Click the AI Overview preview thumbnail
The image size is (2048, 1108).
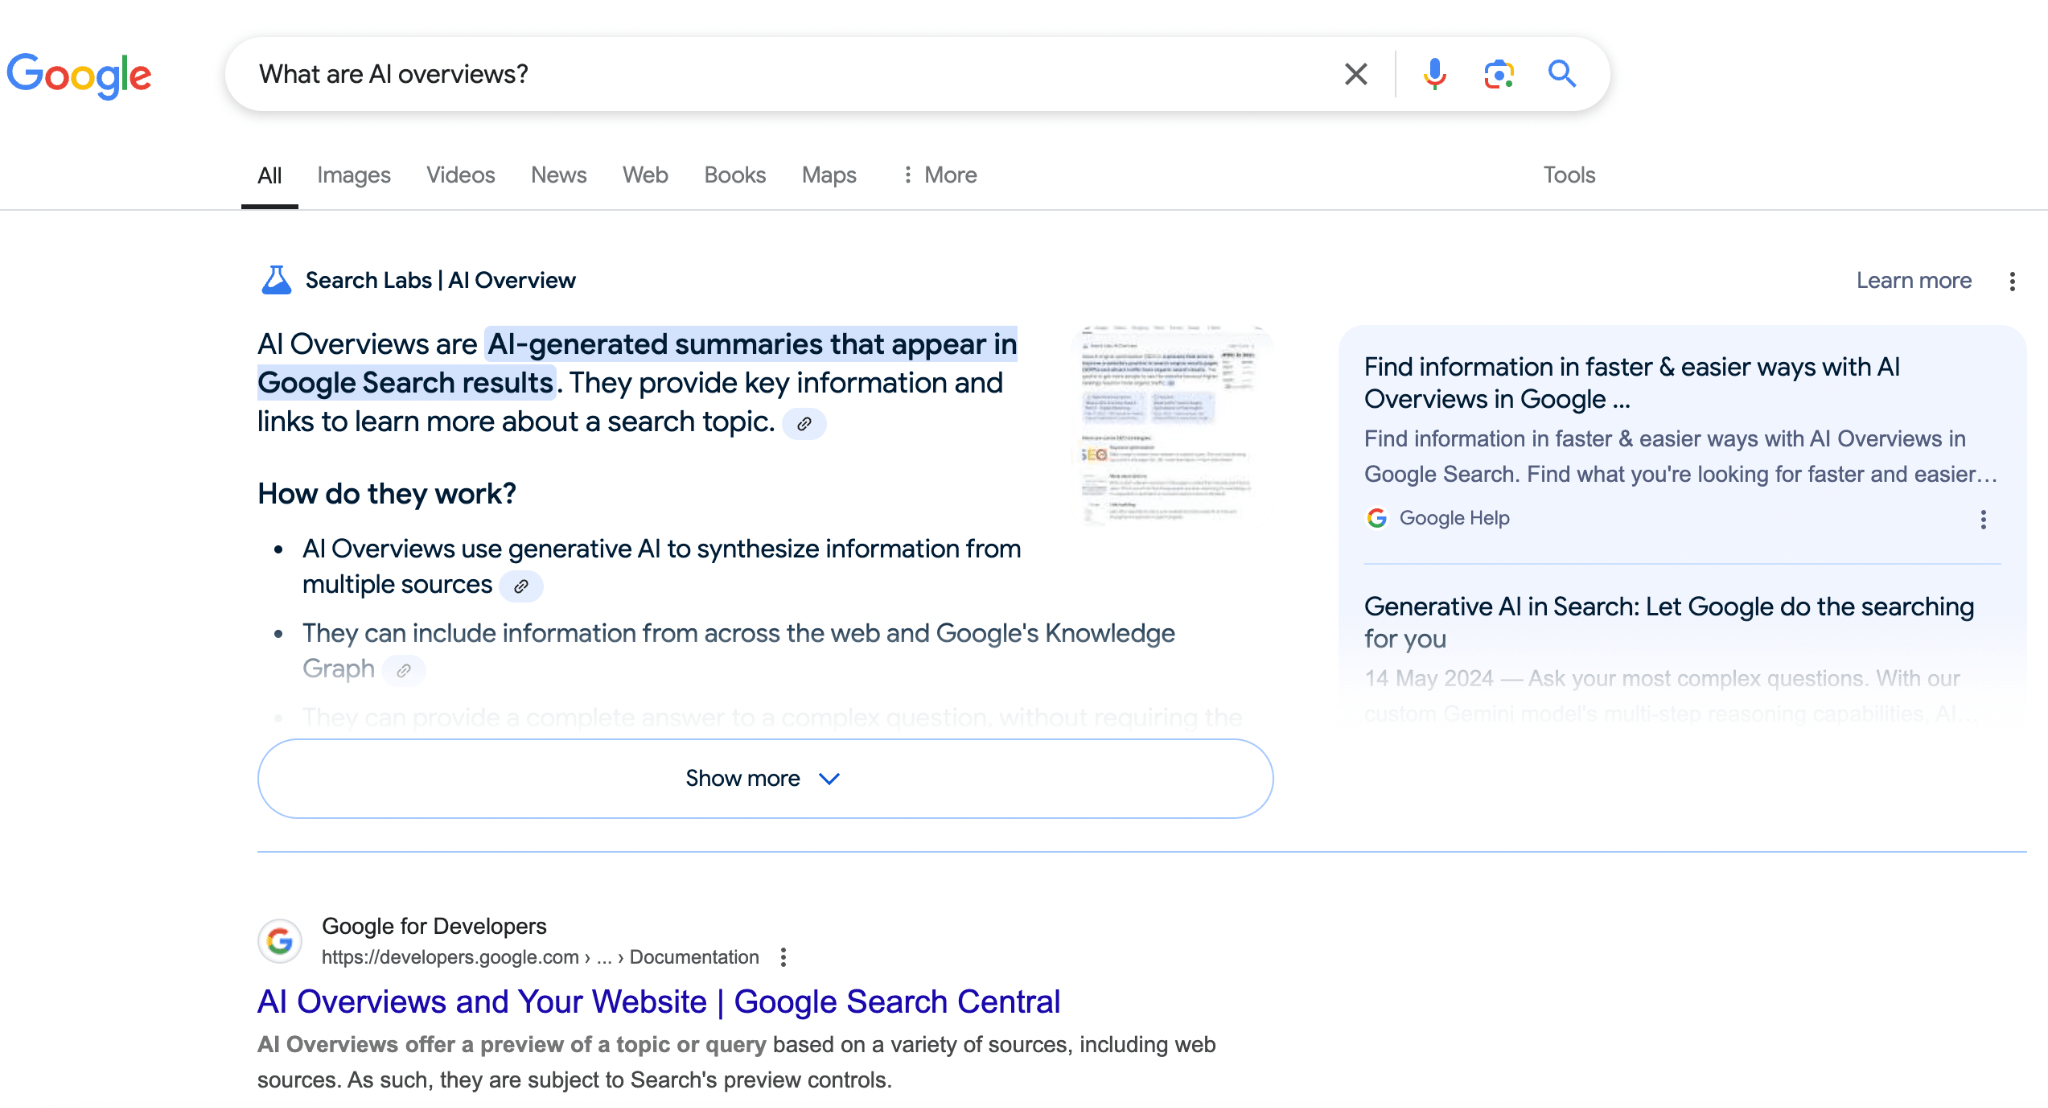point(1171,424)
